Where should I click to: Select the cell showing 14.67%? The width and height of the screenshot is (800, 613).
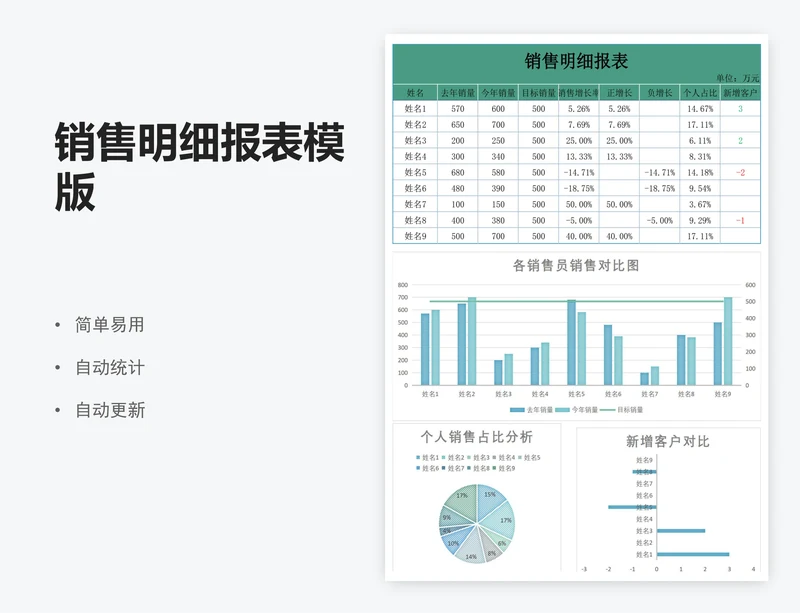[699, 109]
